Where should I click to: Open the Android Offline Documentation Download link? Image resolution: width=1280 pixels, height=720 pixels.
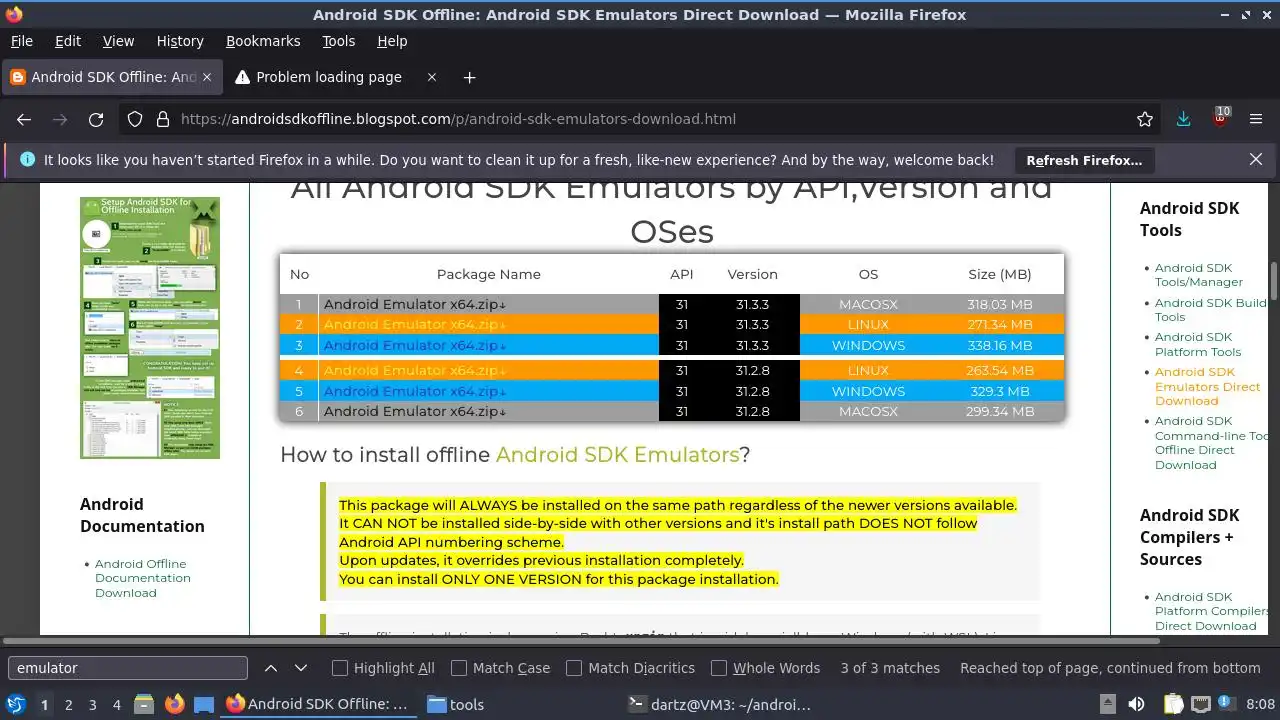pos(143,578)
